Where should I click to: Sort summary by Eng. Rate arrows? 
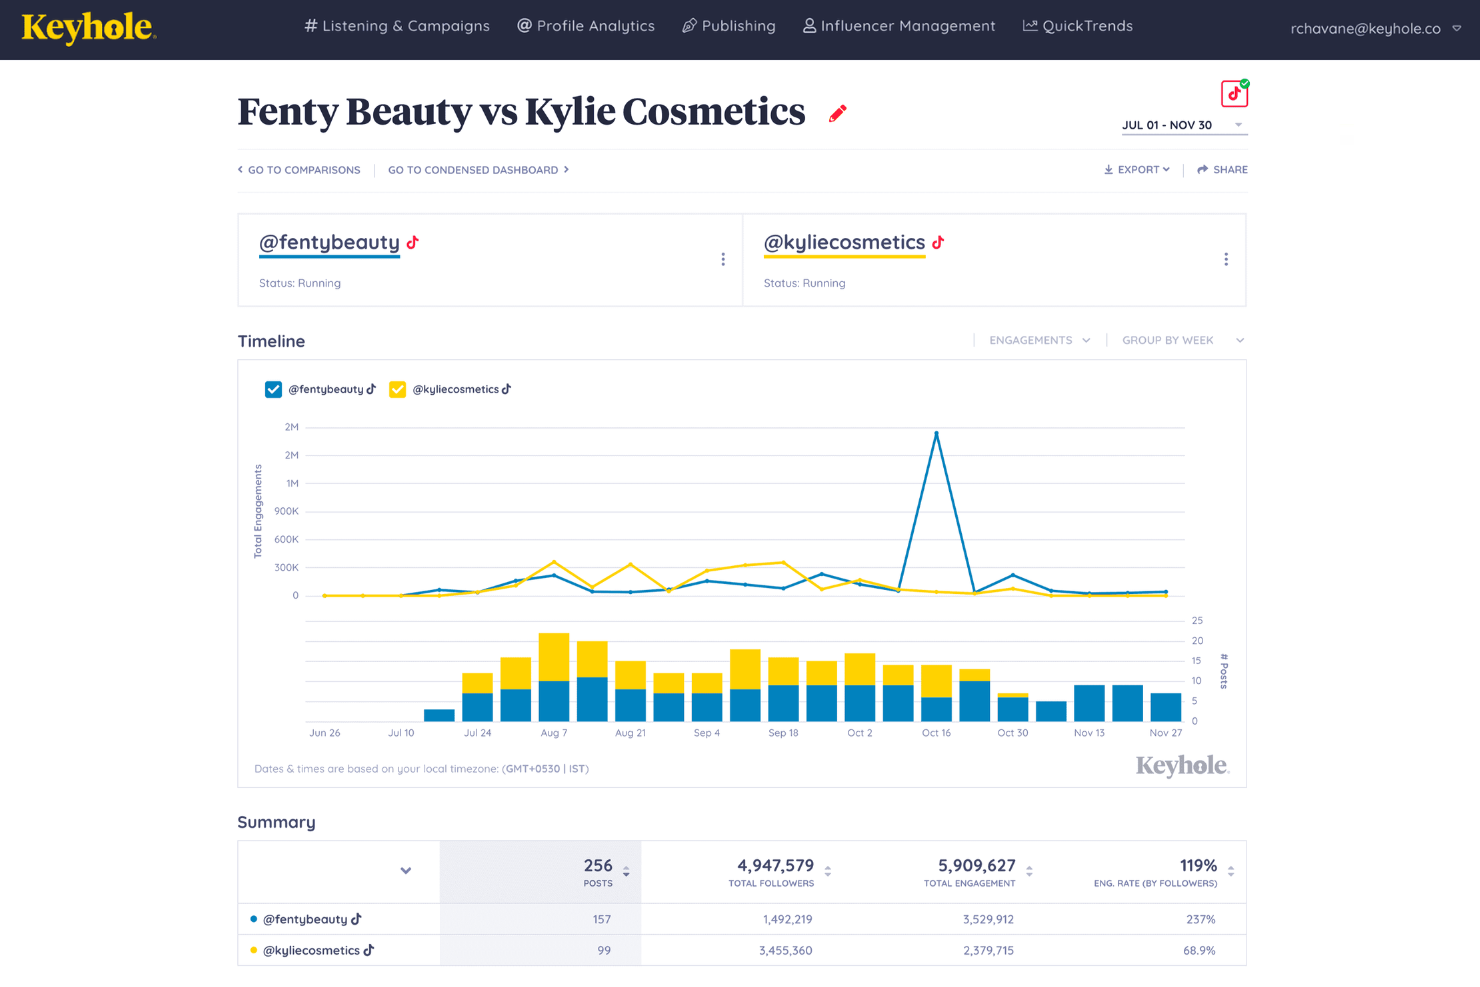1231,872
